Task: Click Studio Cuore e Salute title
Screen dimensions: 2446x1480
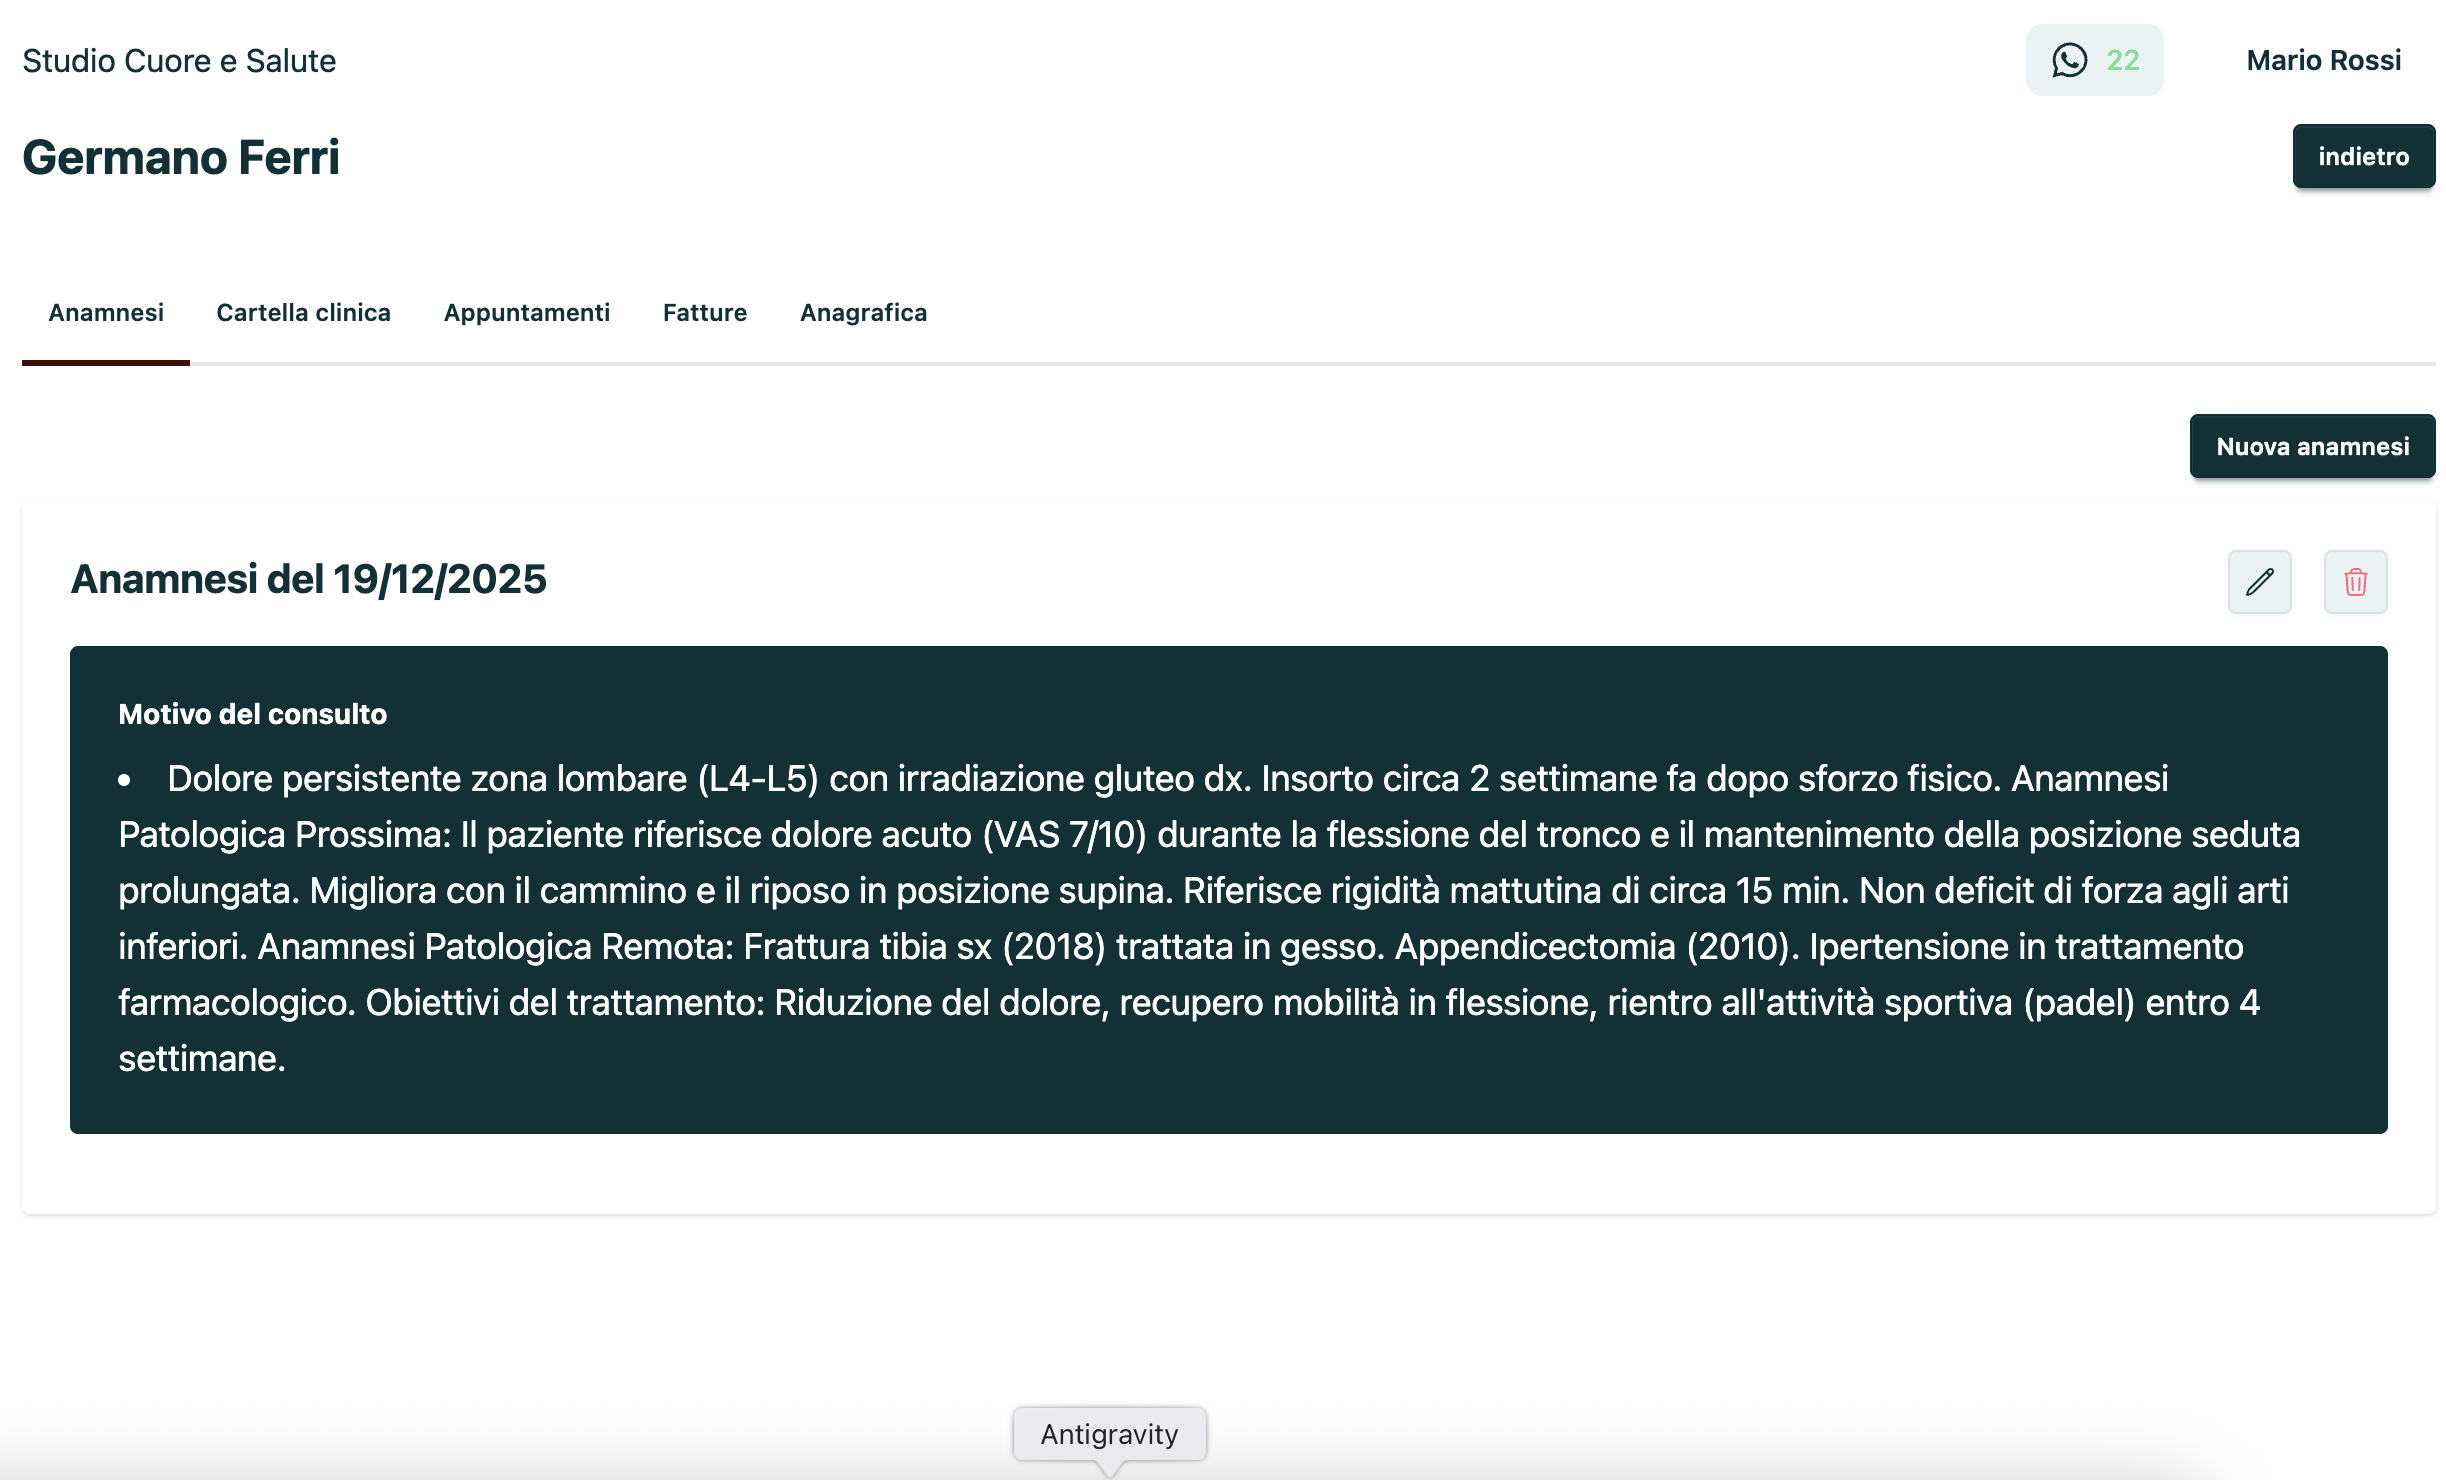Action: point(179,61)
